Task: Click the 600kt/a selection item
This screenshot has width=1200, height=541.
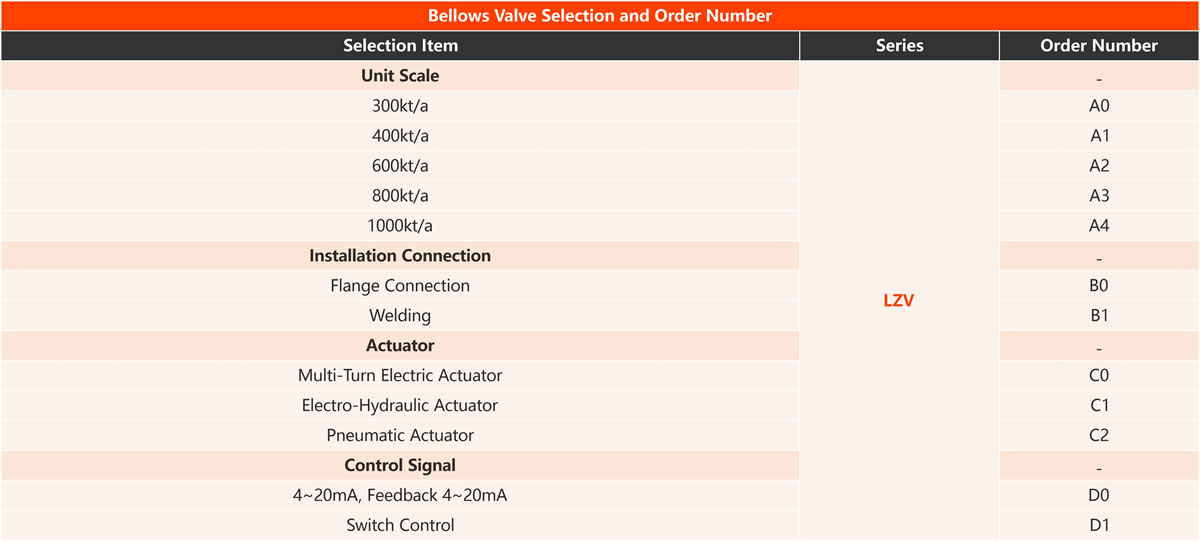Action: pos(400,166)
